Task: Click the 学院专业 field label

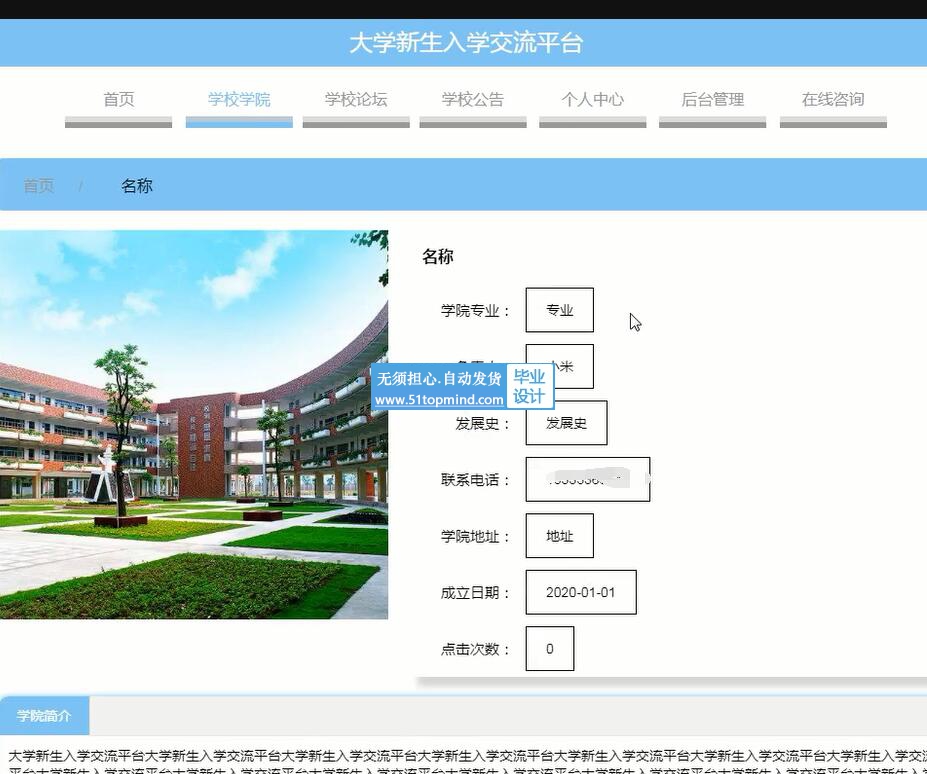Action: (x=475, y=310)
